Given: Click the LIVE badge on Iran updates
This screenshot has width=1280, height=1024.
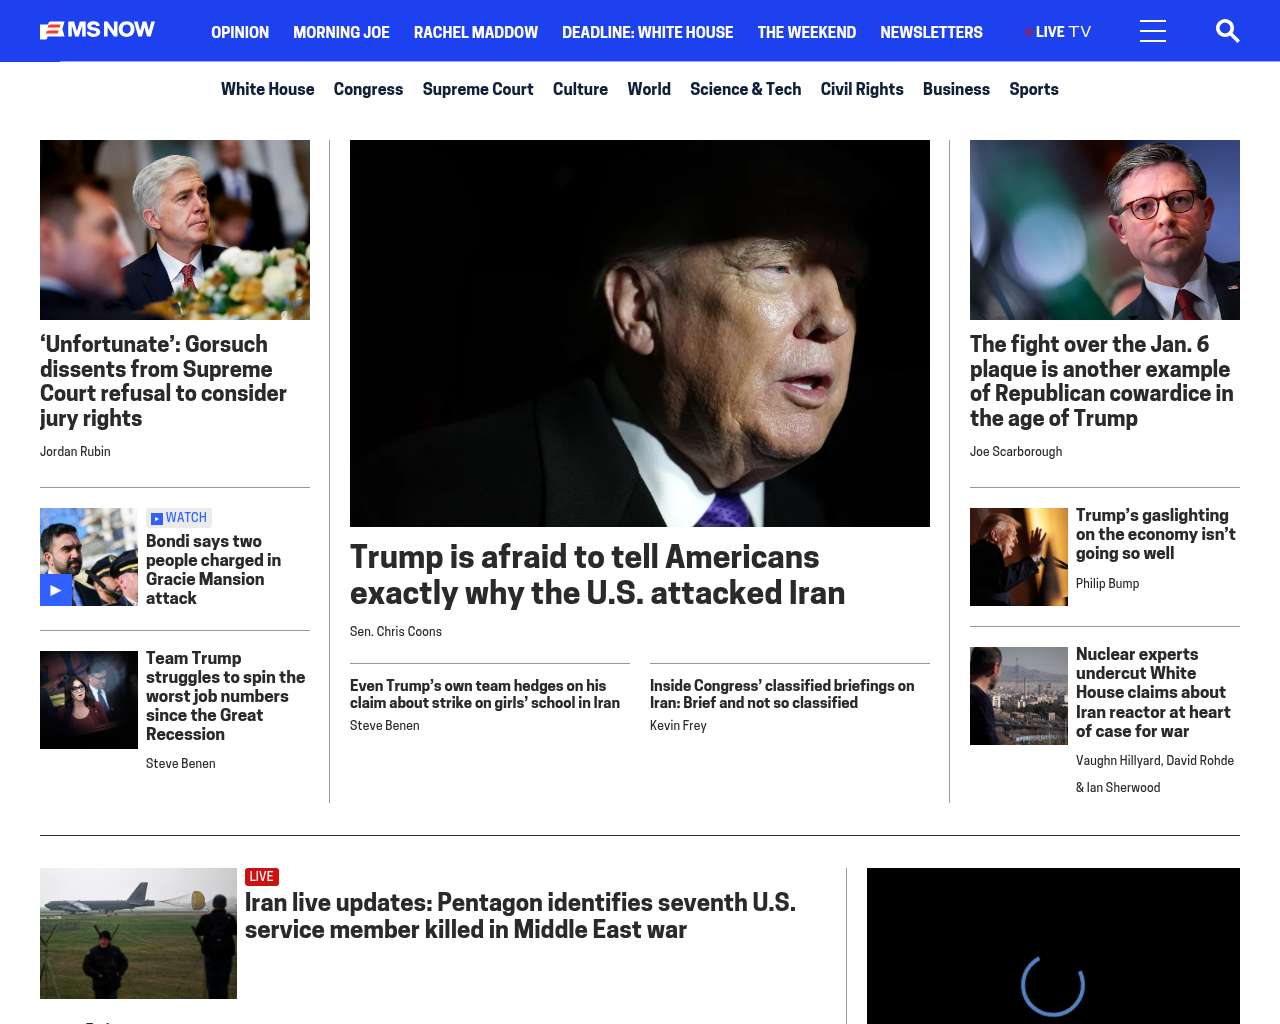Looking at the screenshot, I should tap(261, 877).
